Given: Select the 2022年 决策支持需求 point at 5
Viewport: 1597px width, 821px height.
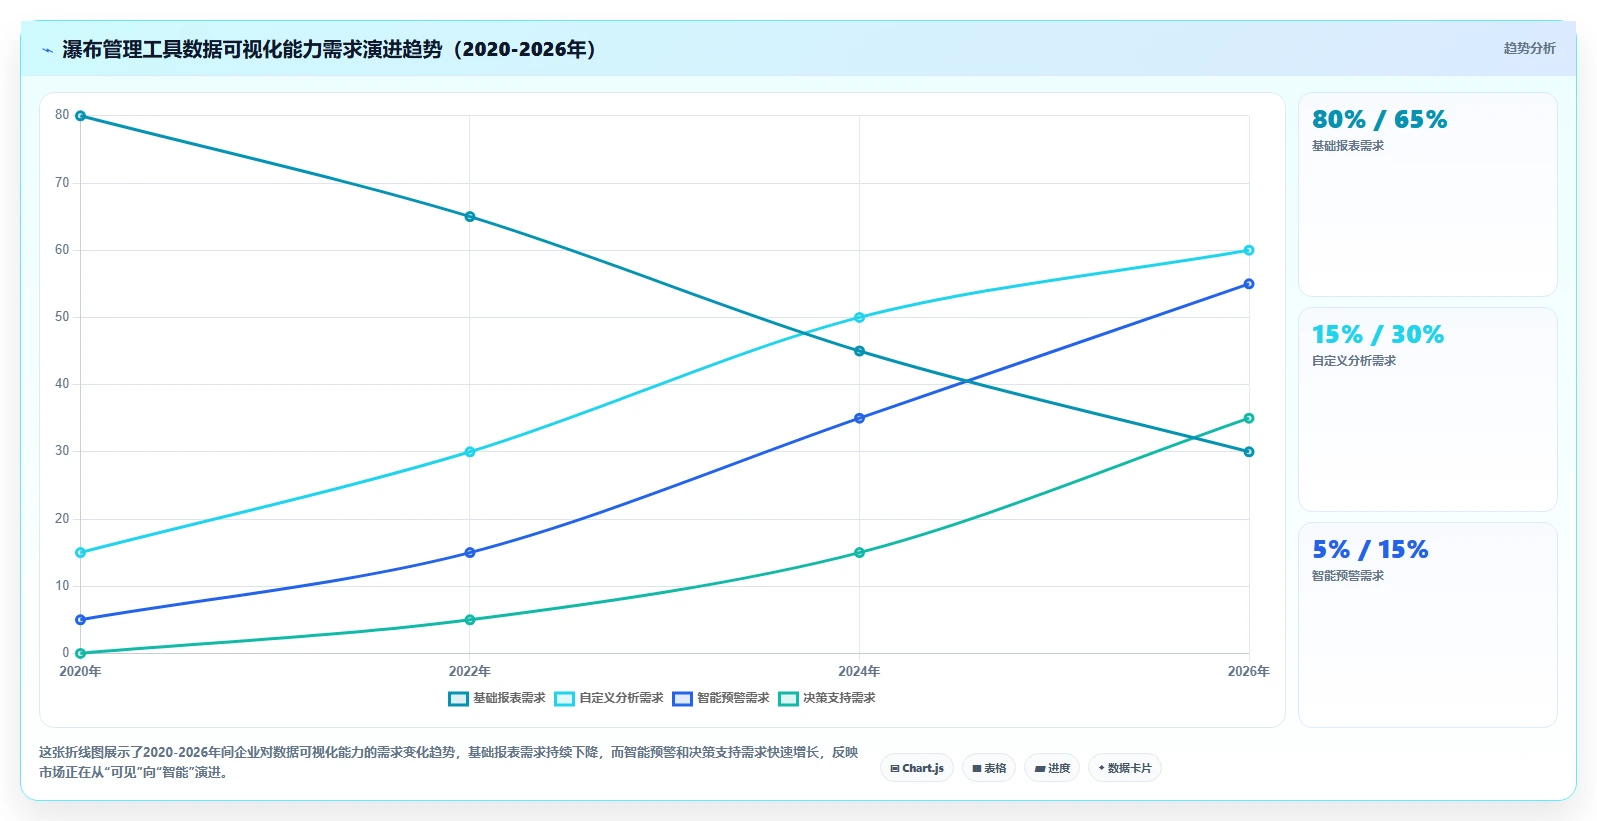Looking at the screenshot, I should [x=470, y=620].
